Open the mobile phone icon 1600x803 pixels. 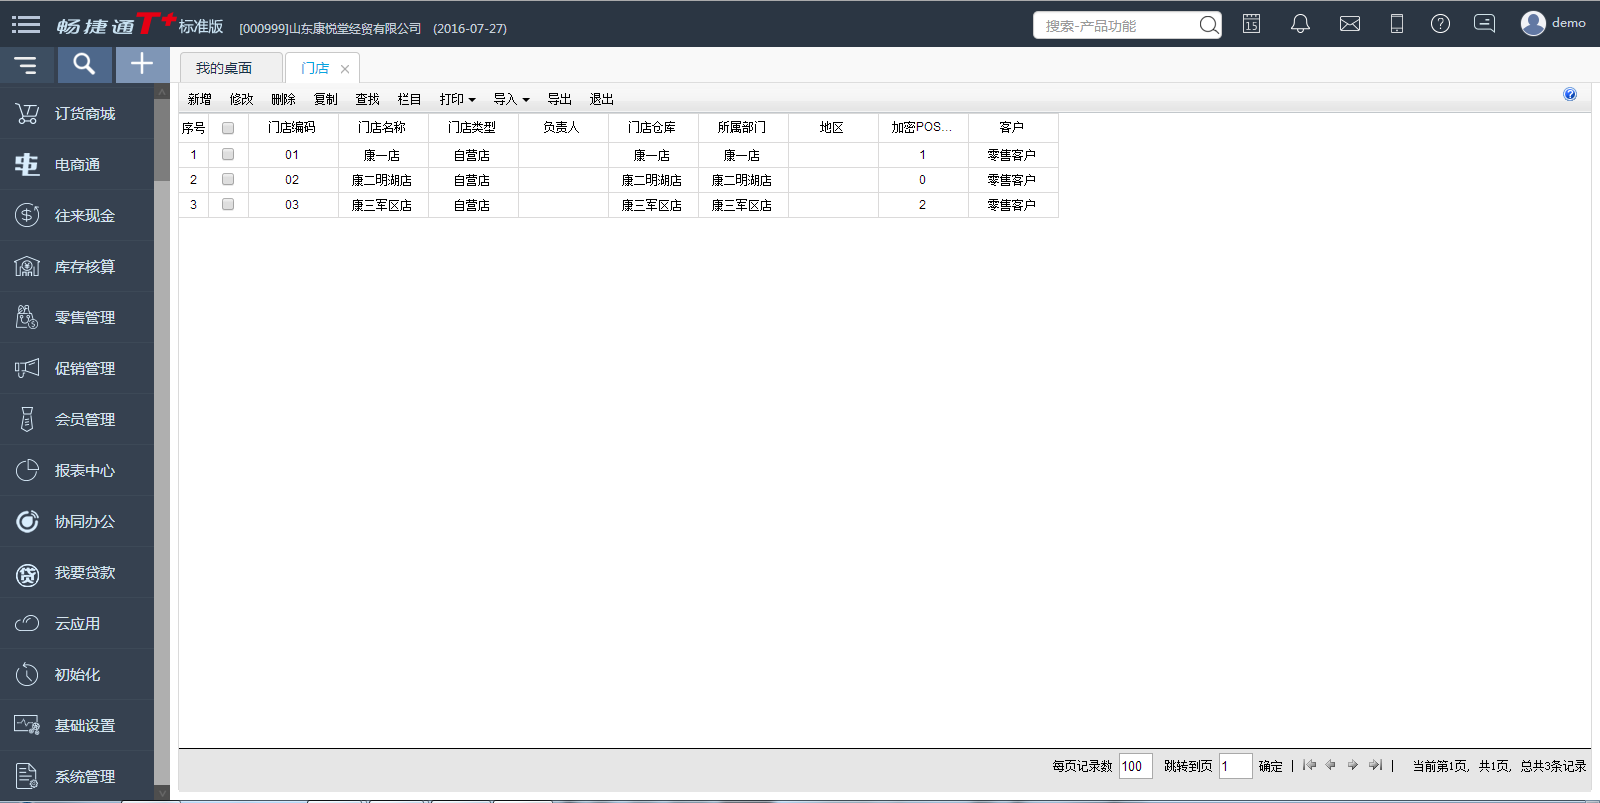tap(1396, 24)
